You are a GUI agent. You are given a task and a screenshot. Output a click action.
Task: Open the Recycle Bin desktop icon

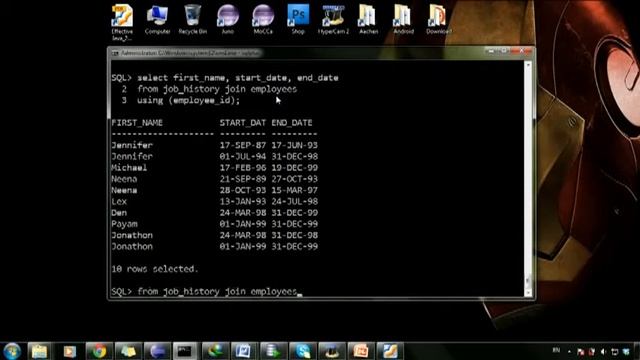[192, 19]
